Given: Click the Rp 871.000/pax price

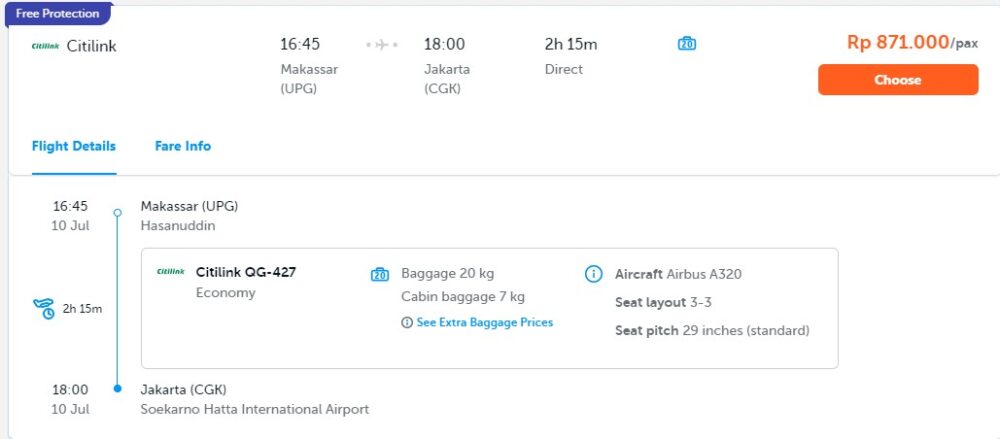Looking at the screenshot, I should 912,43.
